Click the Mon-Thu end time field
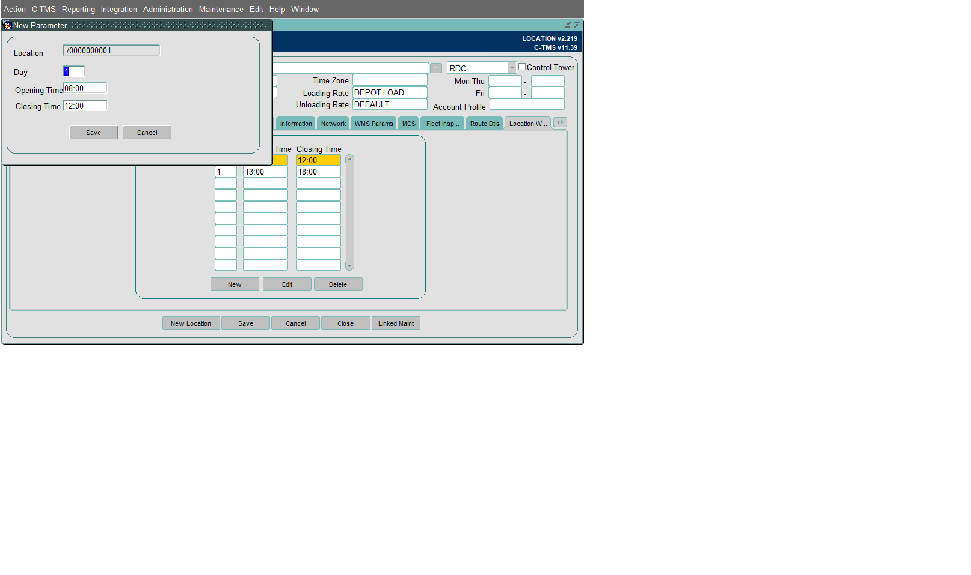Screen dimensions: 971x575 (547, 81)
